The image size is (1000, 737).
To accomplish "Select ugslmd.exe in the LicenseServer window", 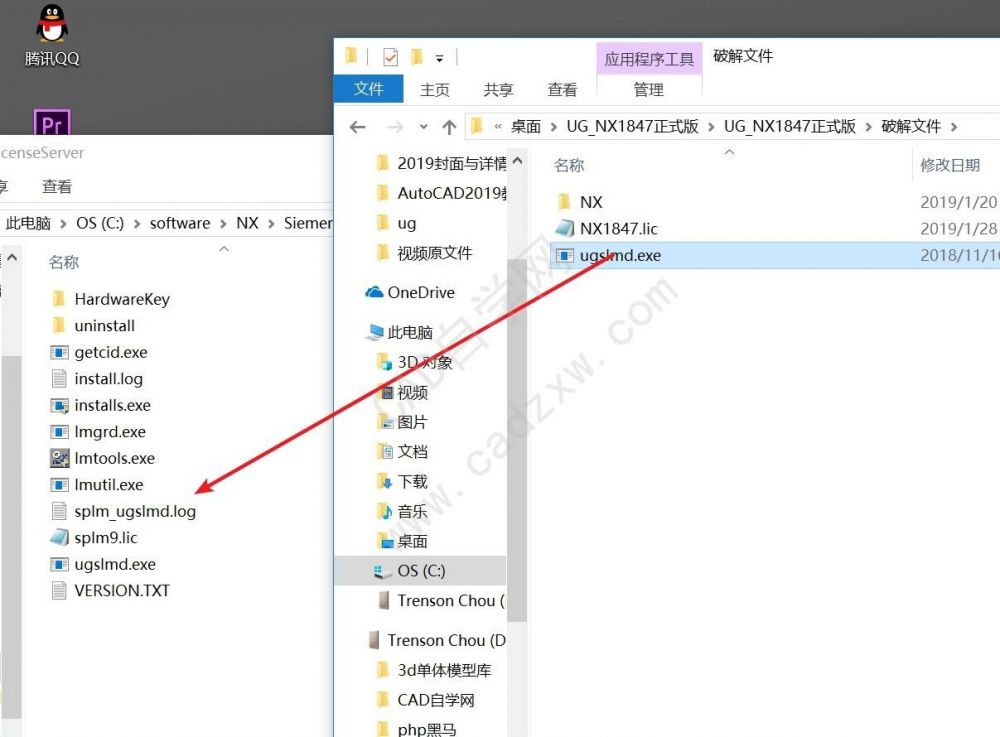I will coord(103,564).
